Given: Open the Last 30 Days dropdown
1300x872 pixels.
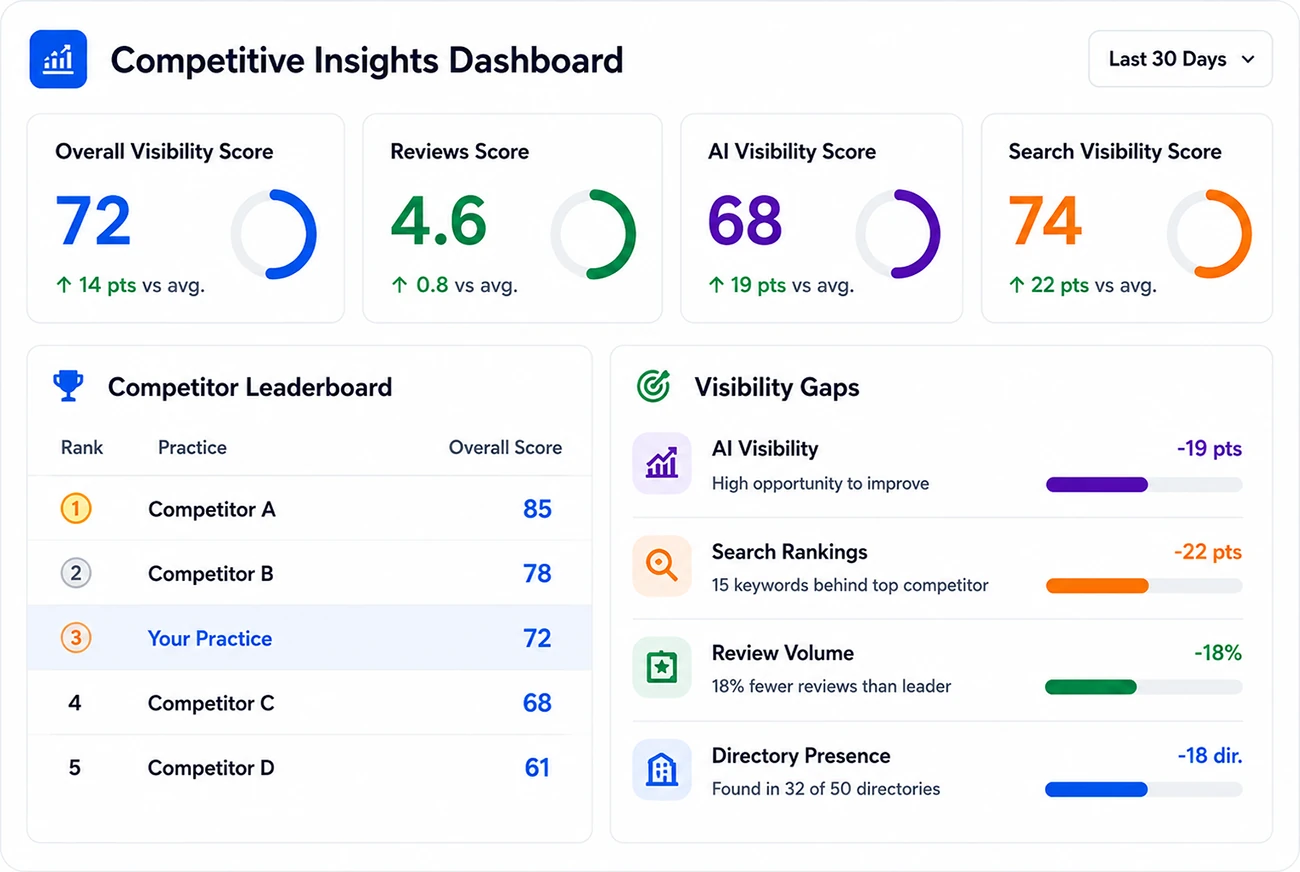Looking at the screenshot, I should [1180, 59].
